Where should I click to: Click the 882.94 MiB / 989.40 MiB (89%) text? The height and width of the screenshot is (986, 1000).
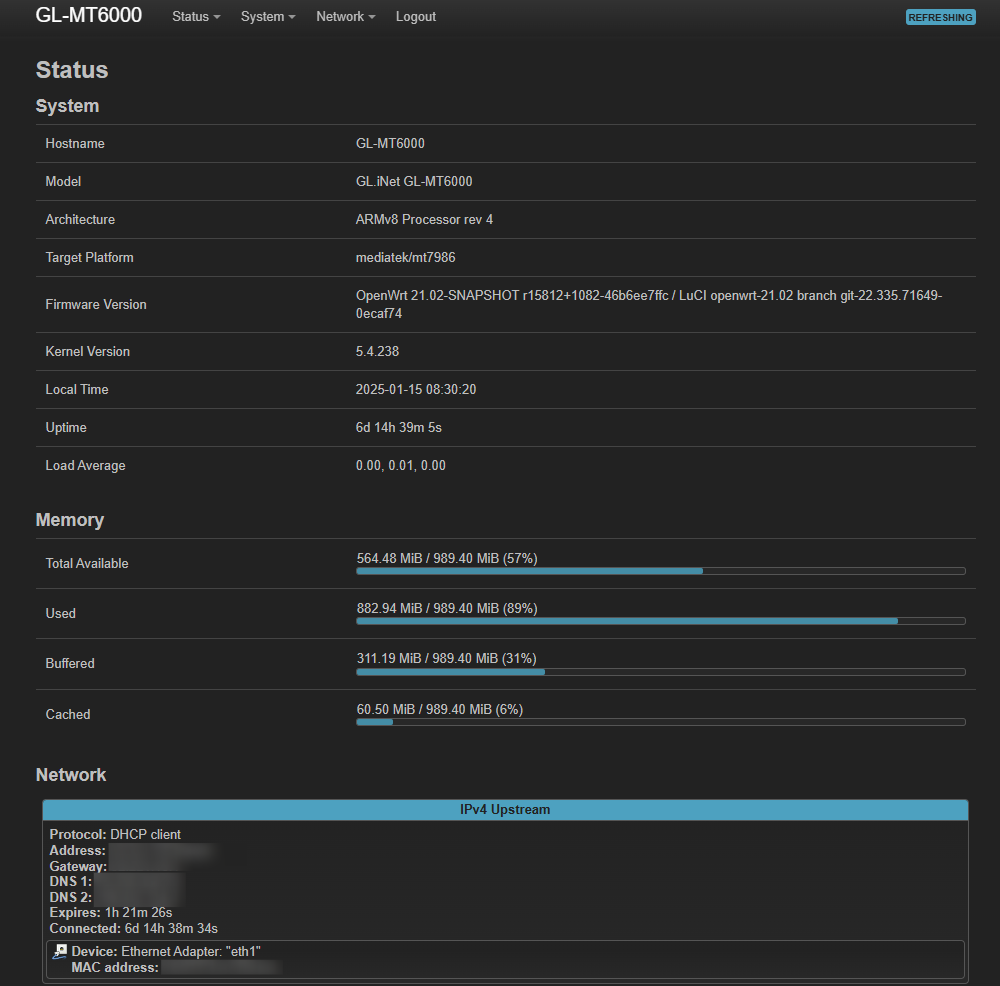[x=447, y=608]
